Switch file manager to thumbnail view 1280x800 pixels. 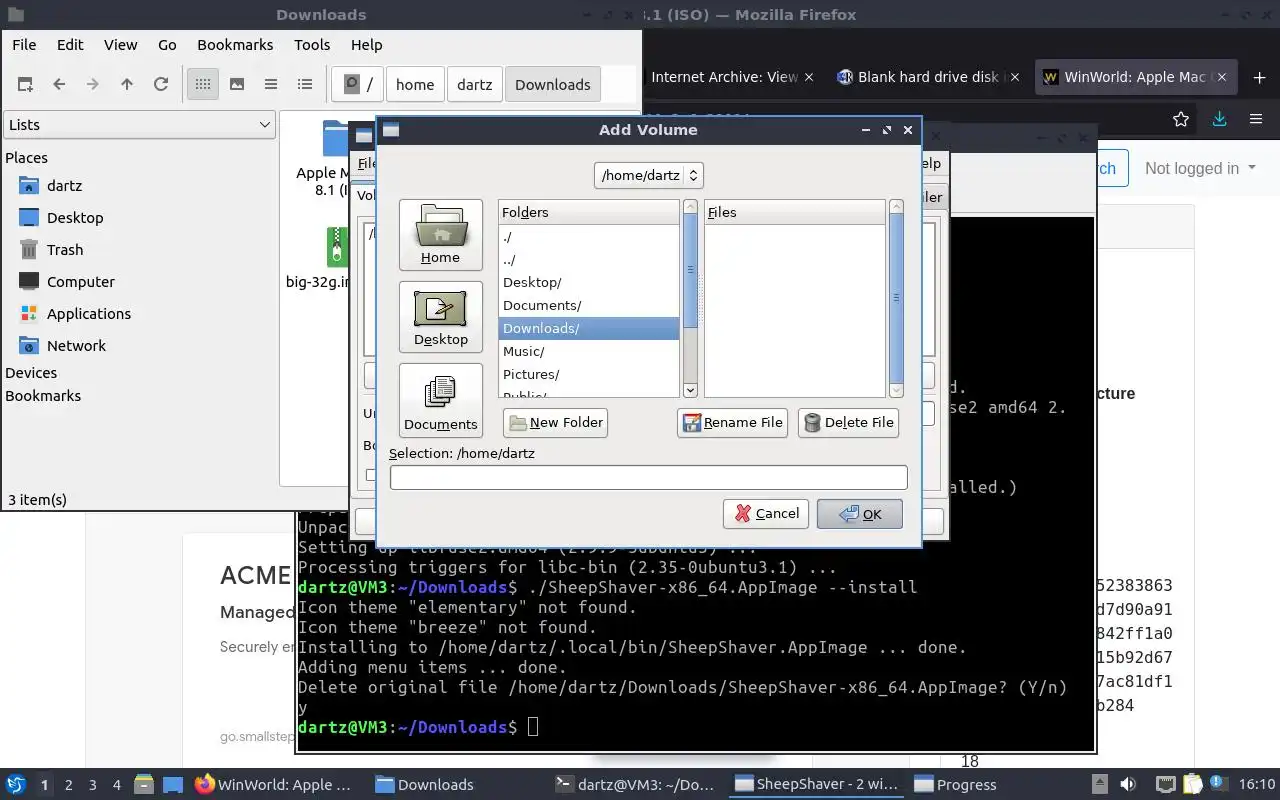[x=237, y=84]
